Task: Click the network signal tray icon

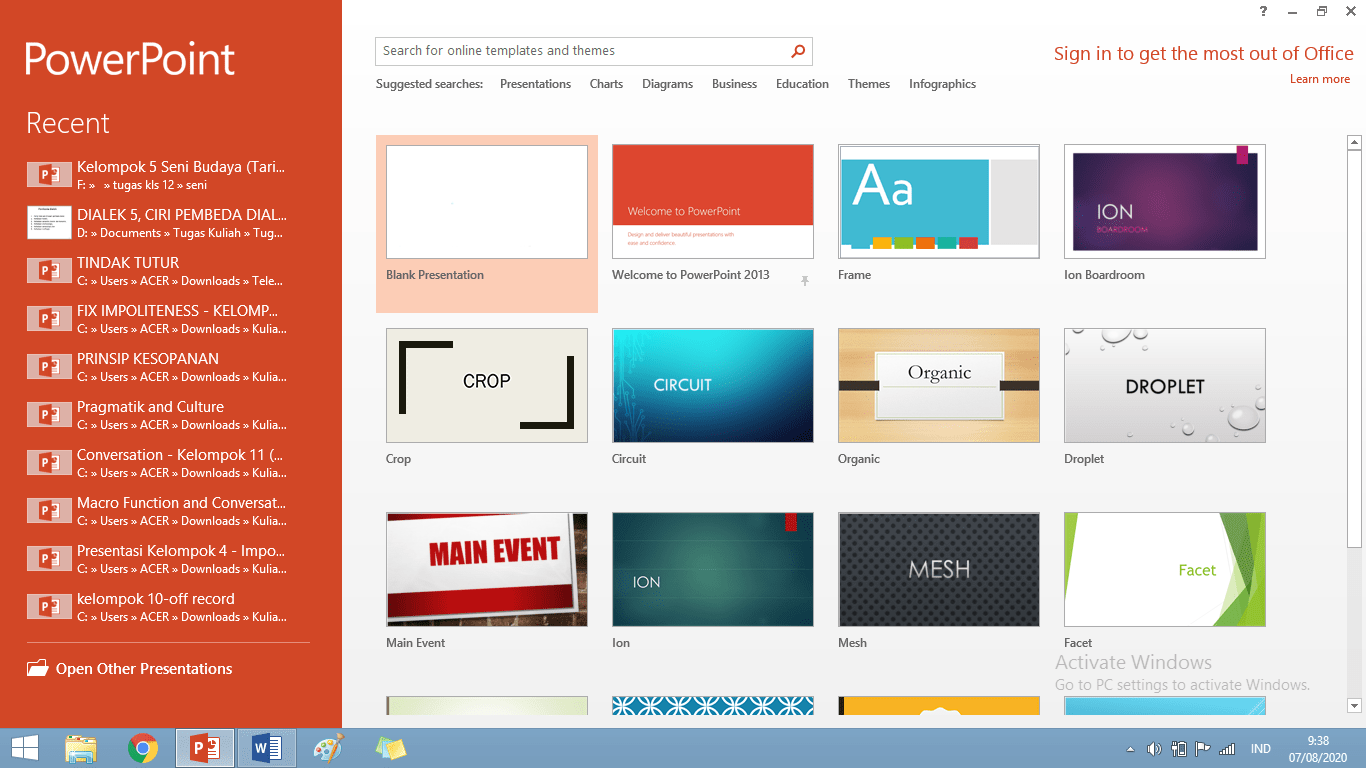Action: click(x=1227, y=749)
